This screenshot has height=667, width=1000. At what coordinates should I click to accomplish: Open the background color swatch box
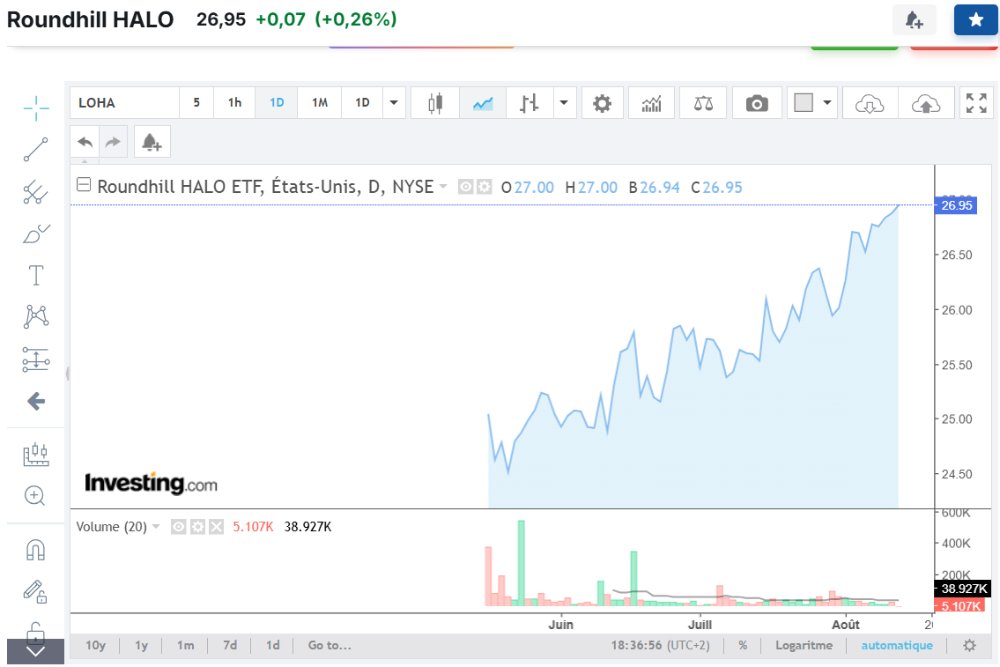tap(803, 103)
